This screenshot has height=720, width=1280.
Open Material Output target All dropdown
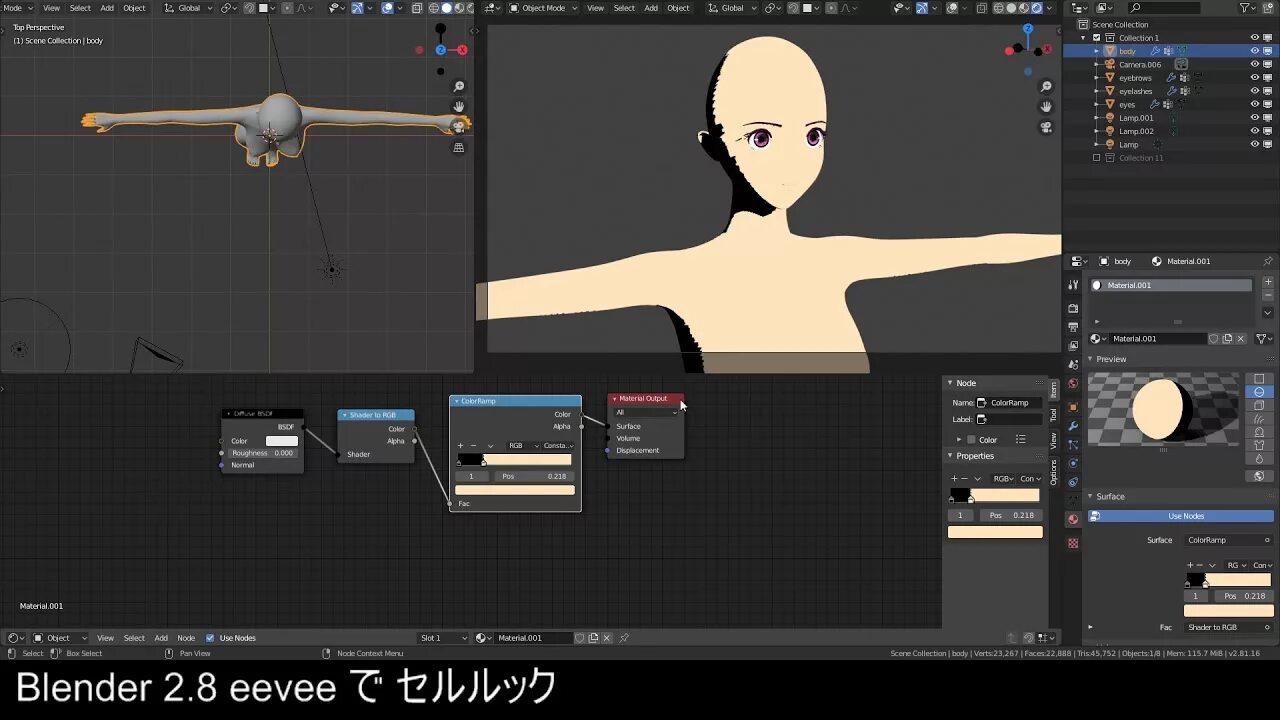[645, 412]
